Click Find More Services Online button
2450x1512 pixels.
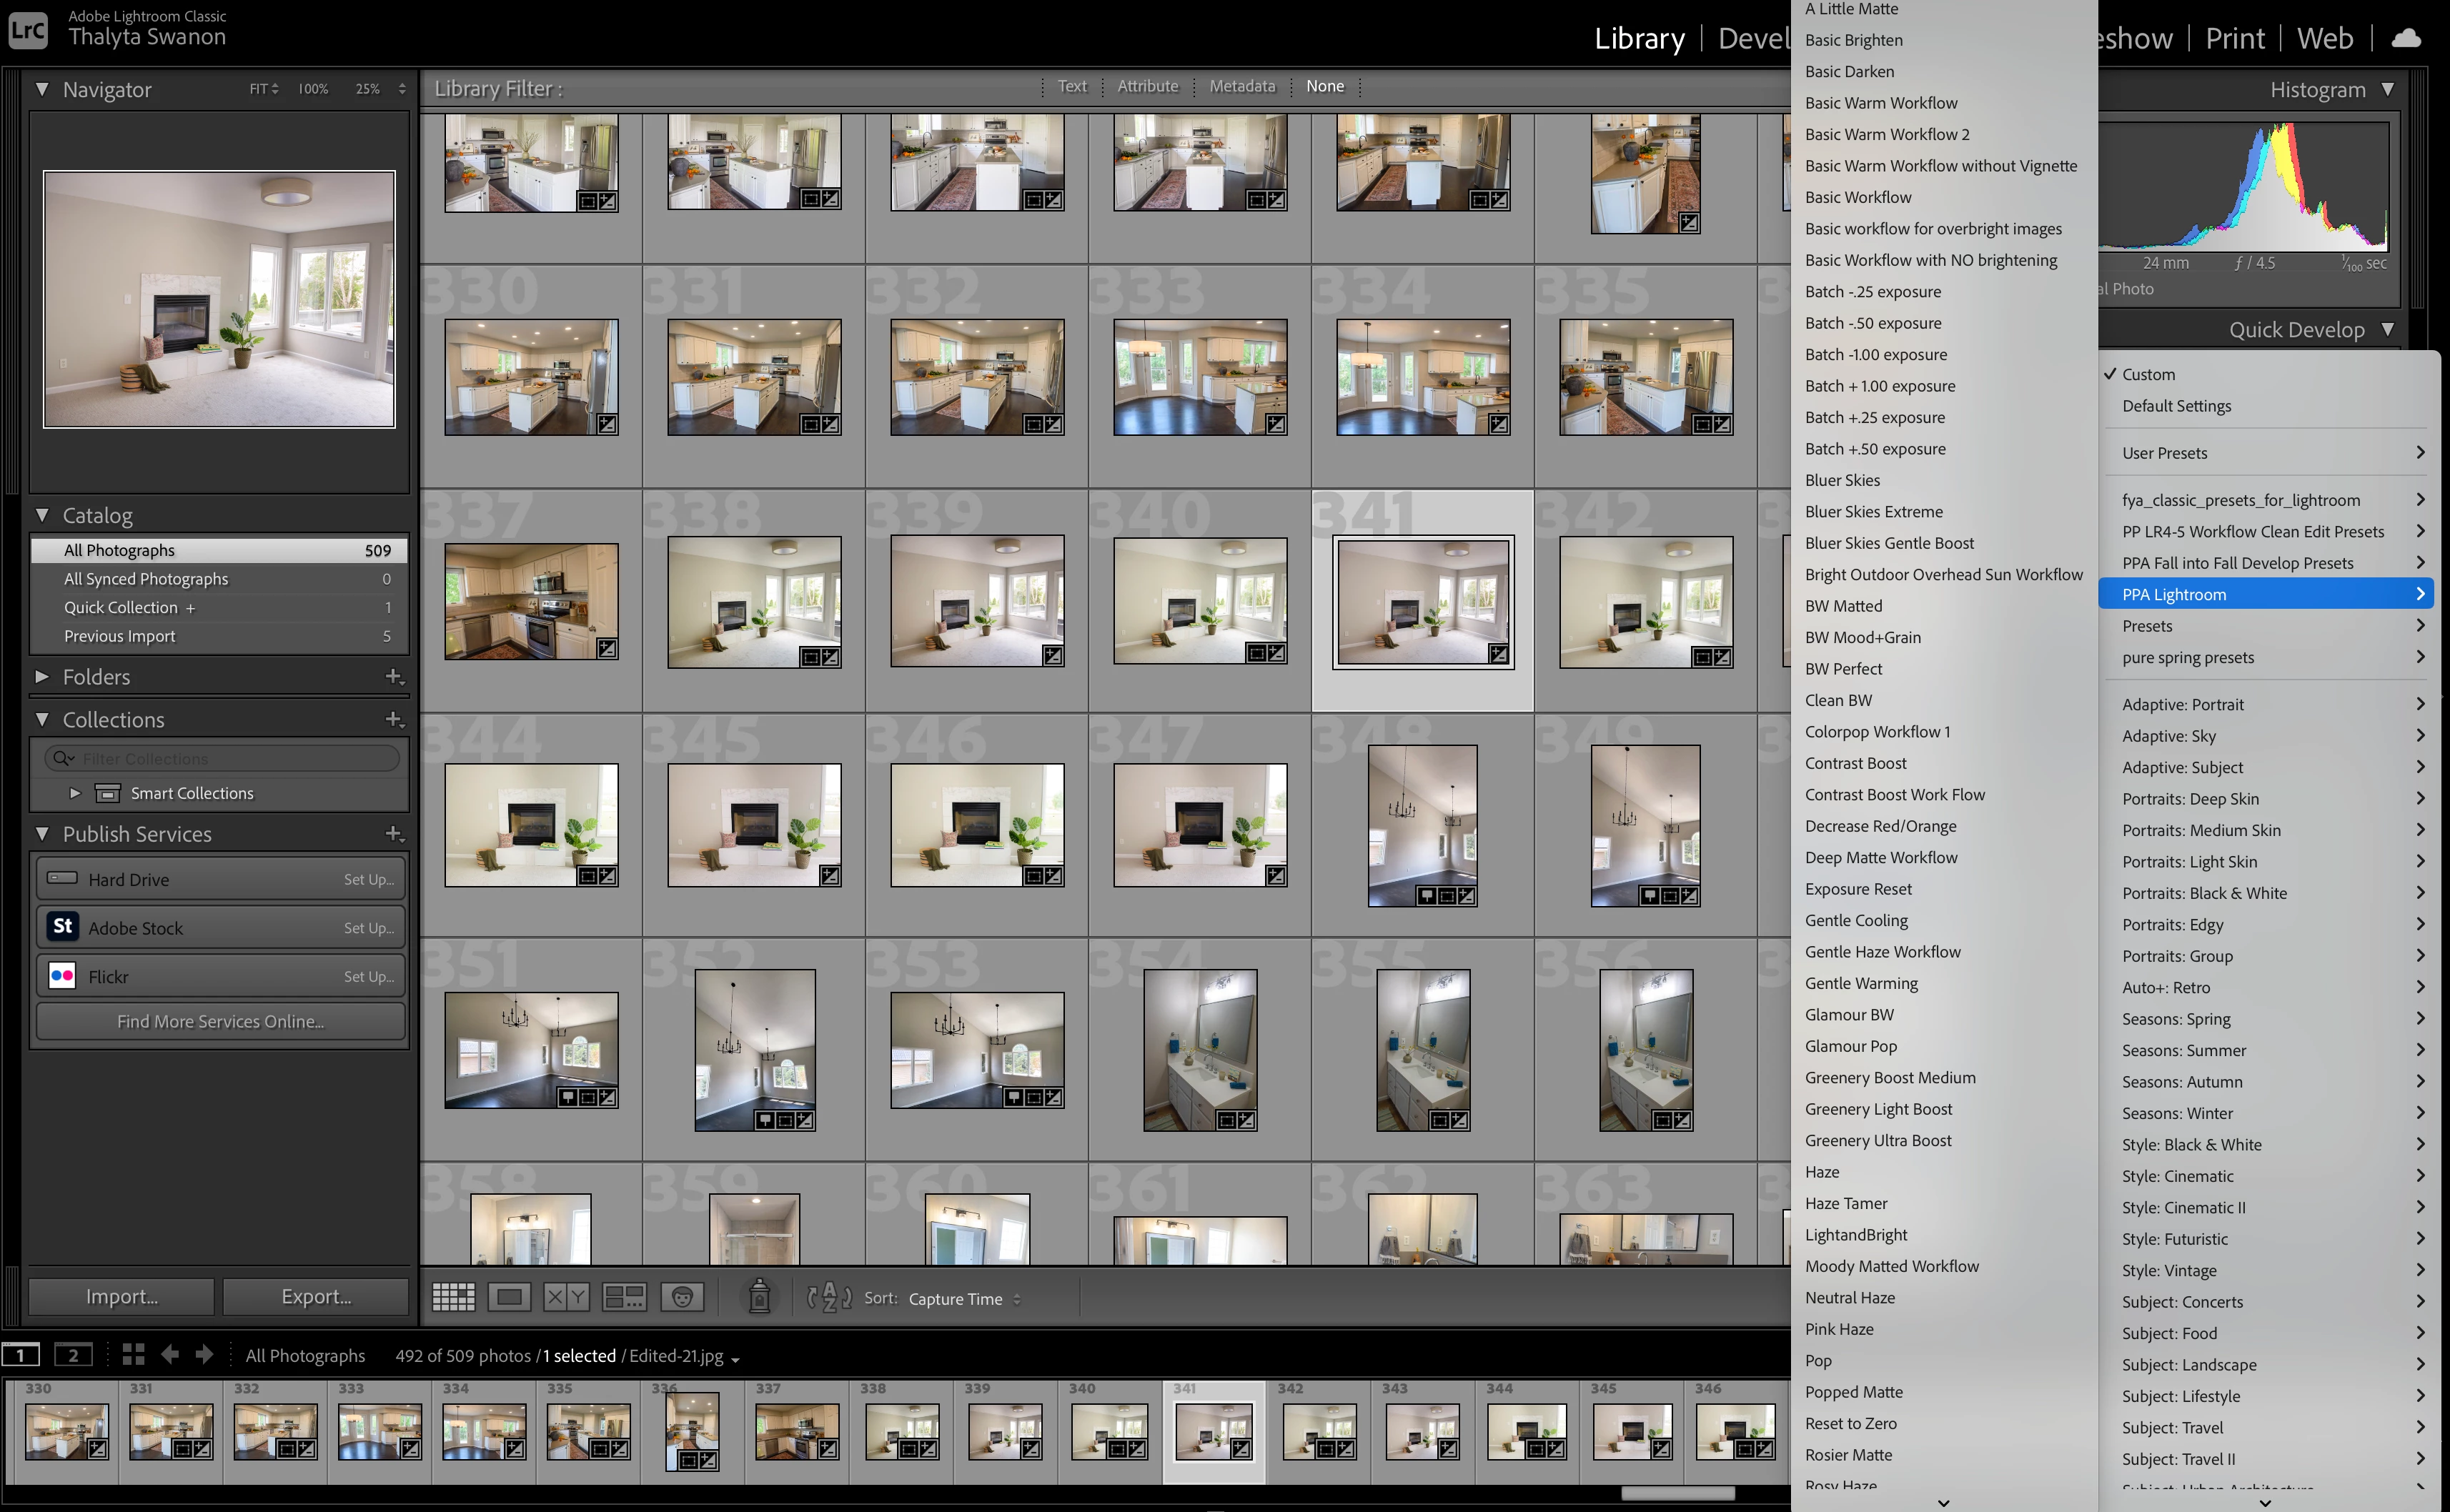point(220,1021)
